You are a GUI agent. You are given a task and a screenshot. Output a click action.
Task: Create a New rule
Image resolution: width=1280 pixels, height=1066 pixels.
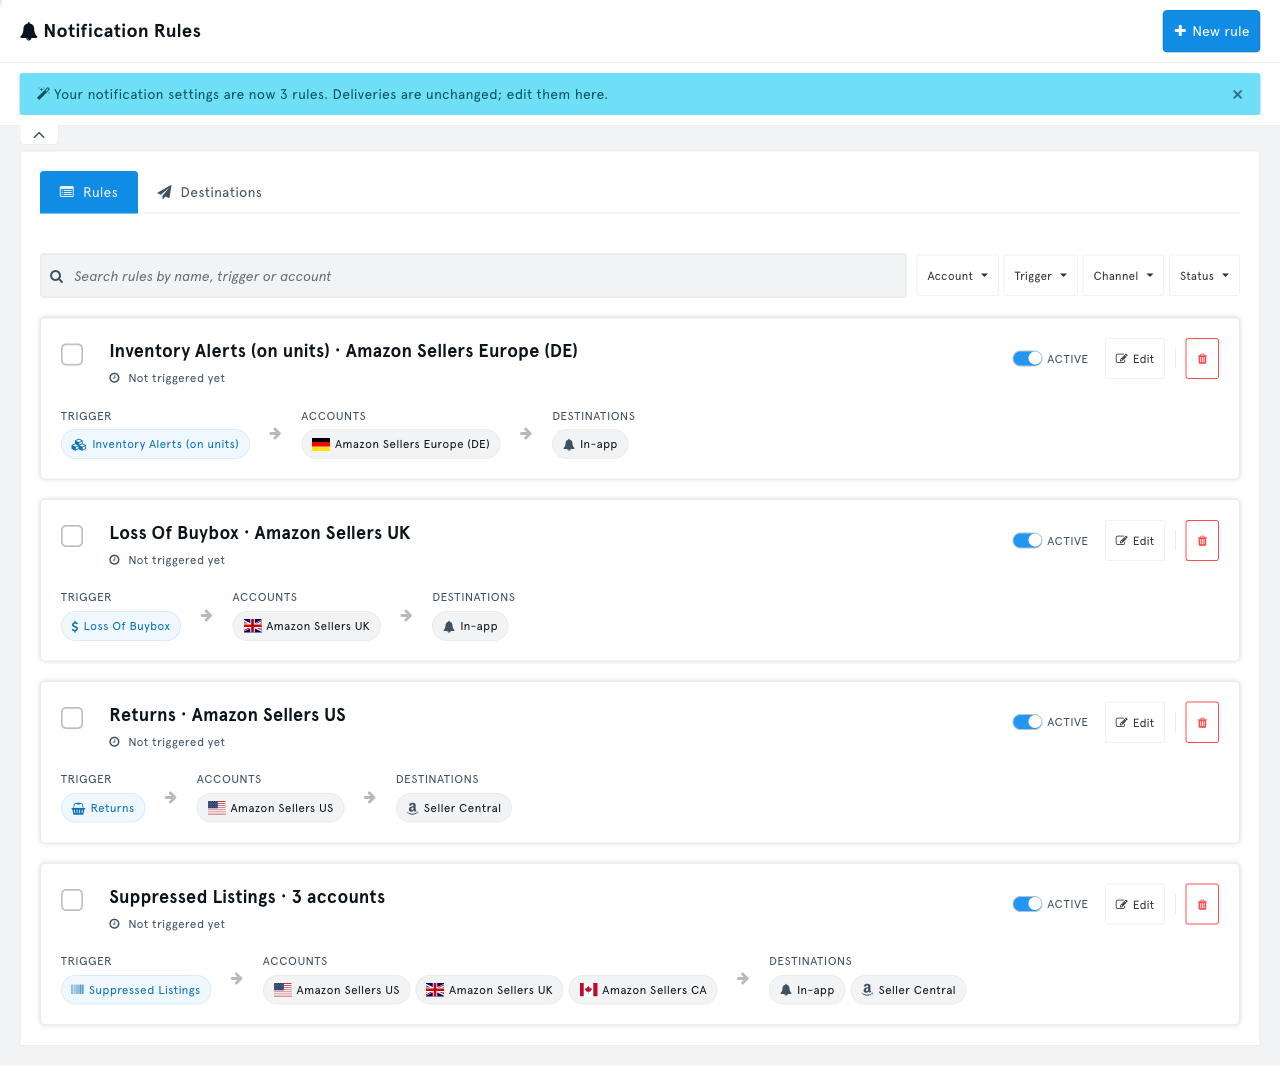click(x=1211, y=31)
